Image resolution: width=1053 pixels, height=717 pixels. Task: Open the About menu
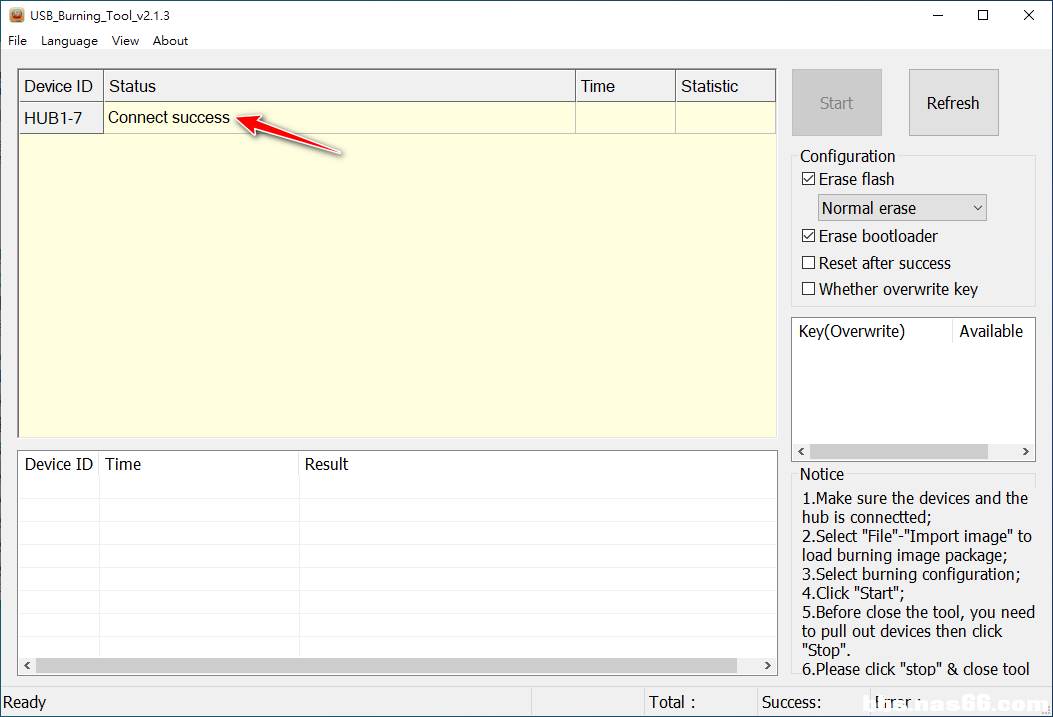[170, 41]
